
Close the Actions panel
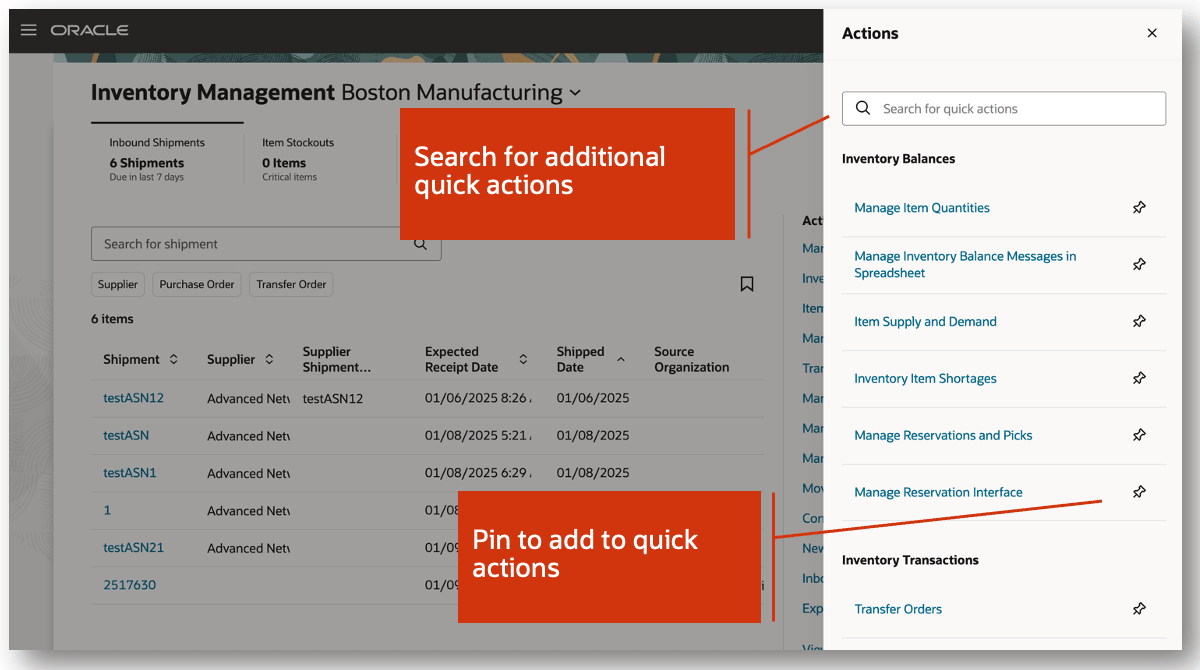point(1152,33)
